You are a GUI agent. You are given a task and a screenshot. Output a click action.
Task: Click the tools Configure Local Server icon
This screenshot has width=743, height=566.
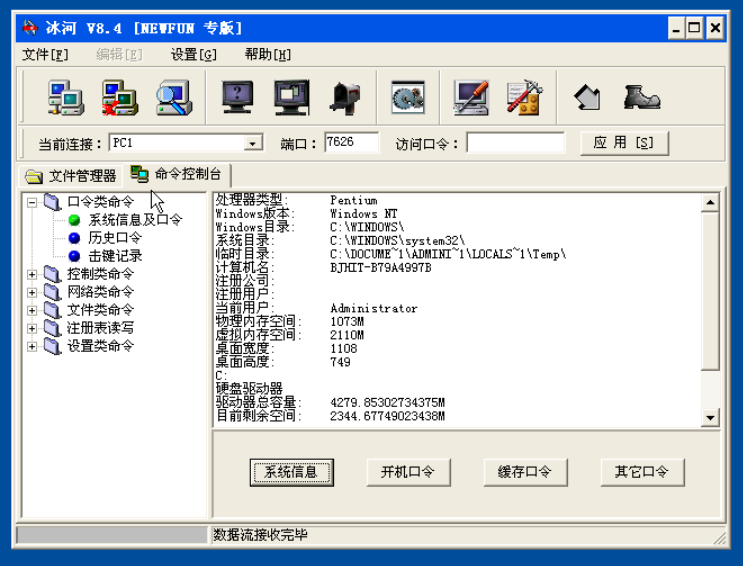pos(525,98)
